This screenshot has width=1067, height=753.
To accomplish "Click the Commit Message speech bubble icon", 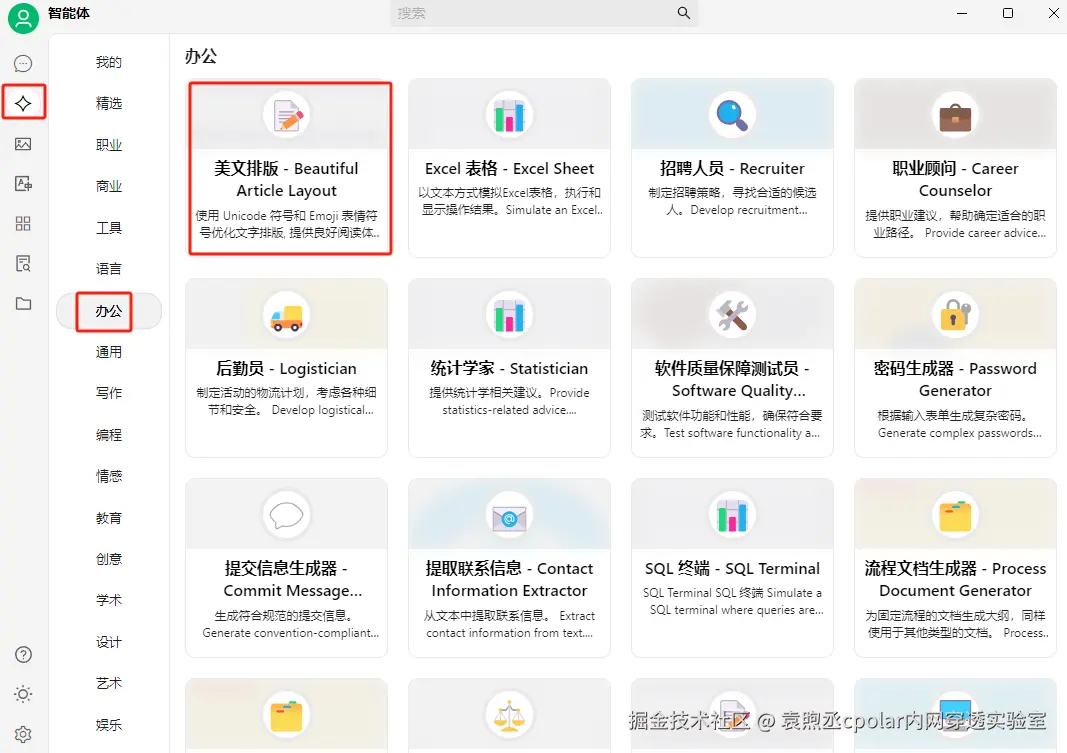I will [x=287, y=515].
